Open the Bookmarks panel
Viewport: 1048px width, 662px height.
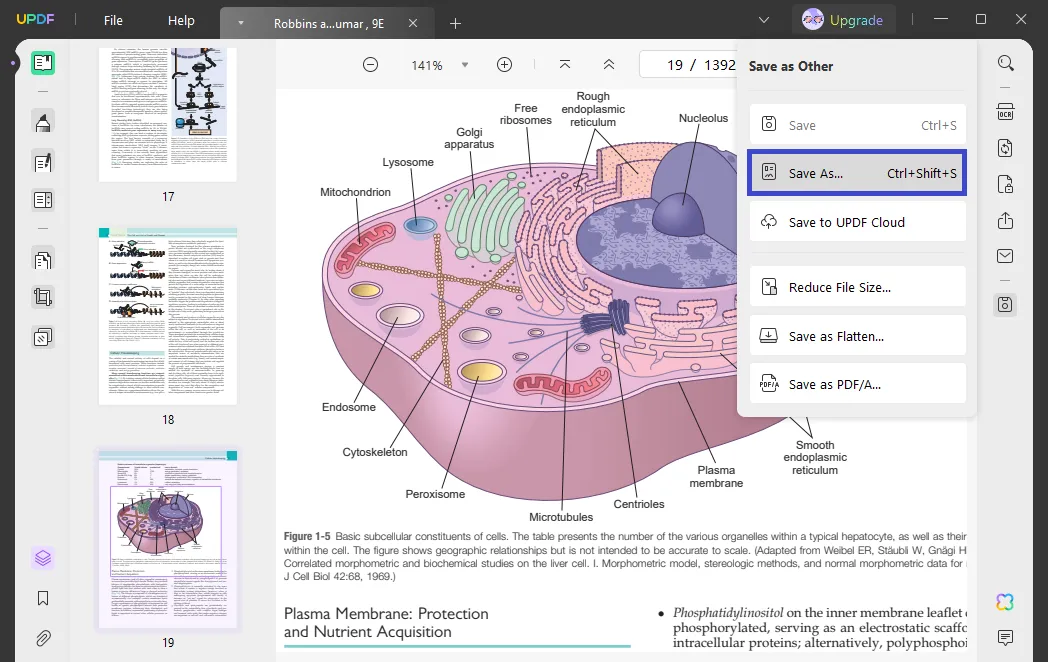pos(43,598)
